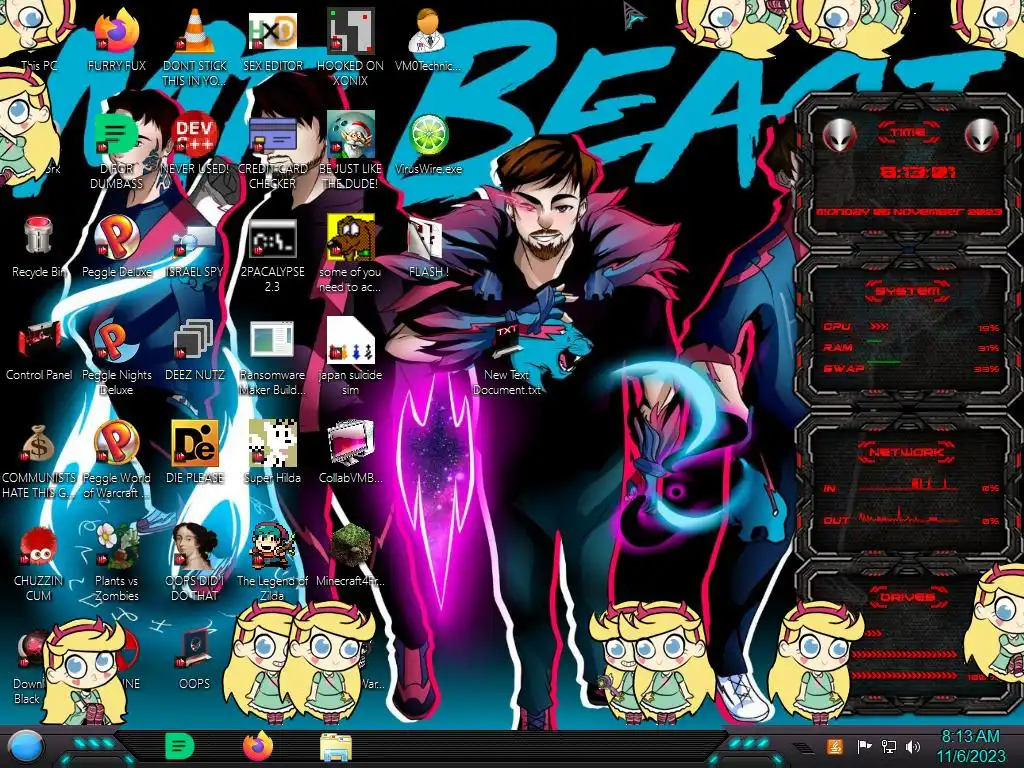Open green chat app in taskbar

[180, 746]
